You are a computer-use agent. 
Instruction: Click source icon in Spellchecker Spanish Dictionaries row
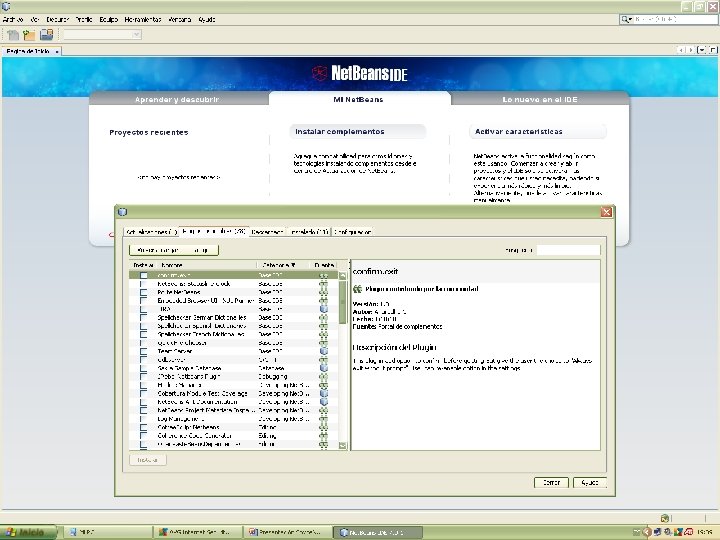pyautogui.click(x=324, y=326)
